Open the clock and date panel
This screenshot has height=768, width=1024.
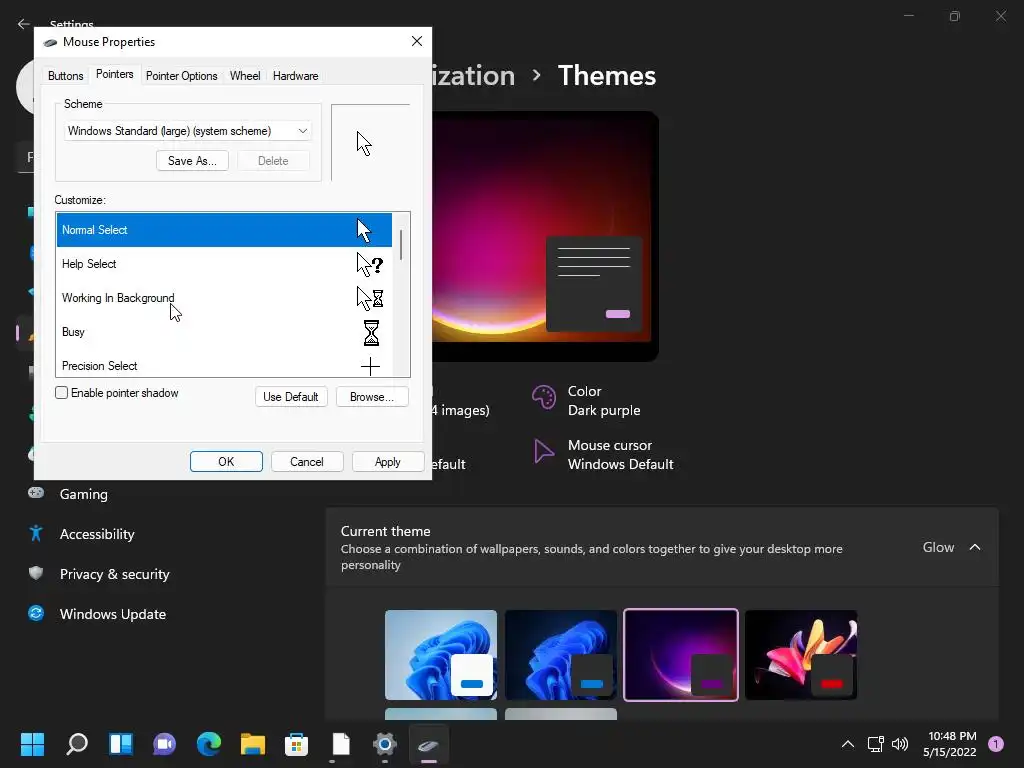[950, 744]
